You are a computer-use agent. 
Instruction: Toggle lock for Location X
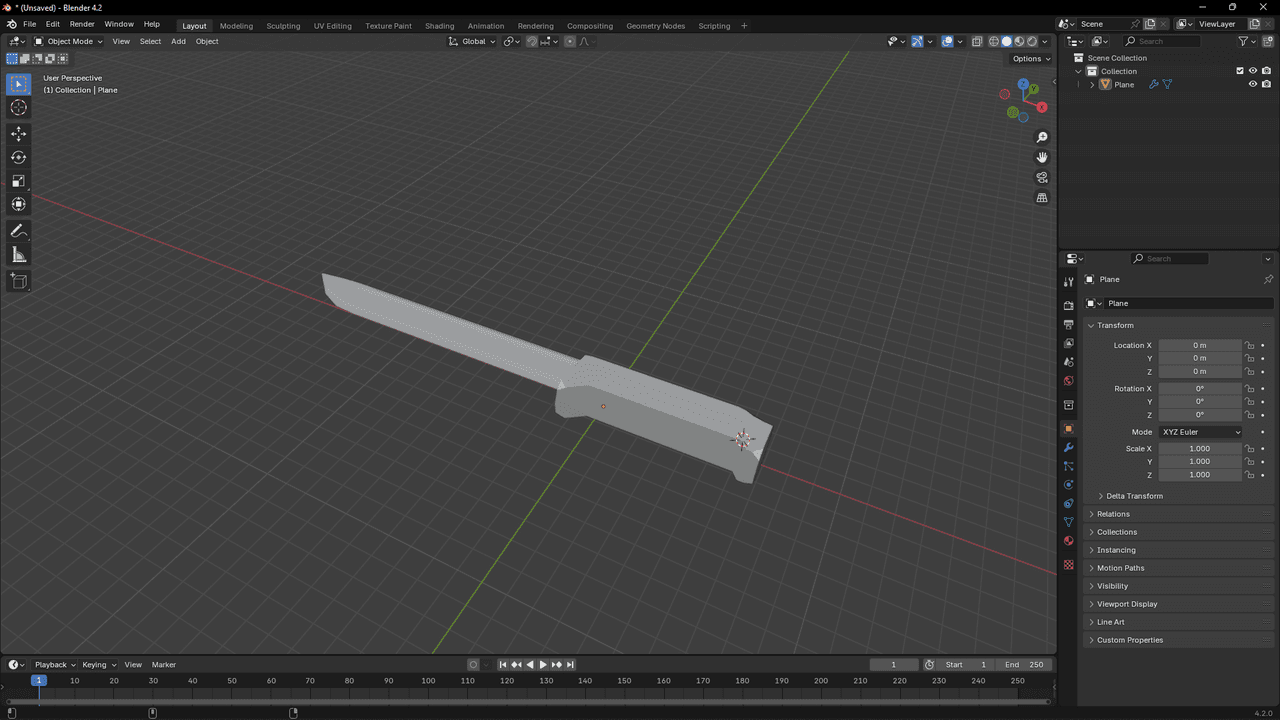(x=1249, y=345)
